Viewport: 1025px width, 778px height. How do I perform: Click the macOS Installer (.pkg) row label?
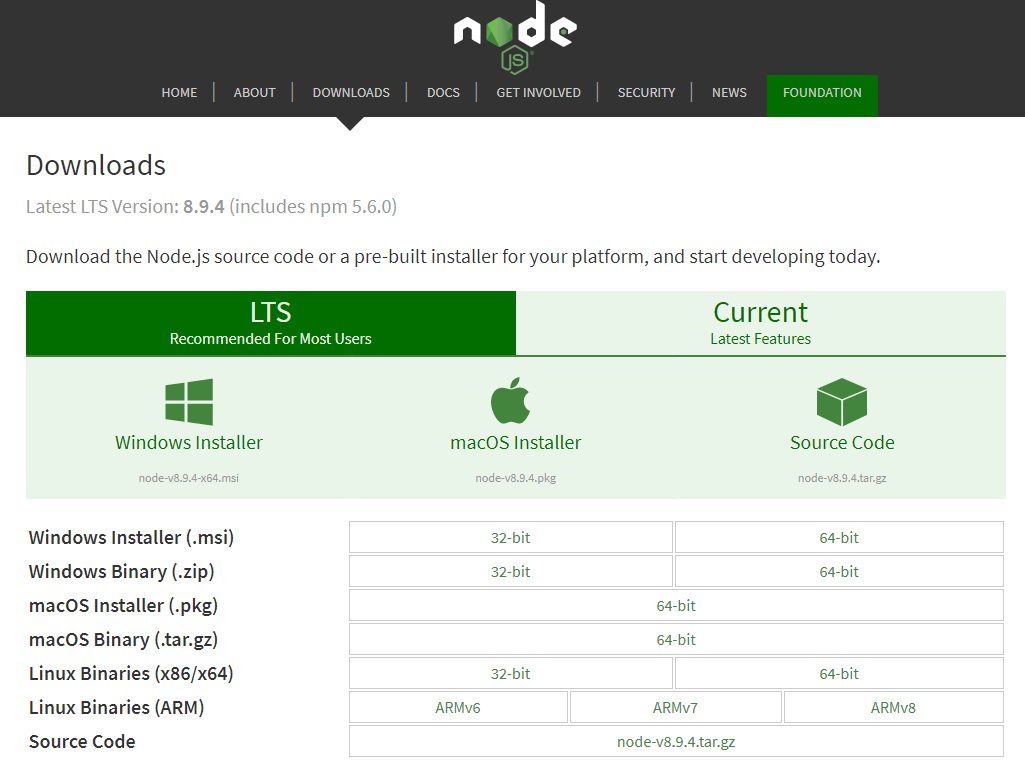tap(124, 605)
